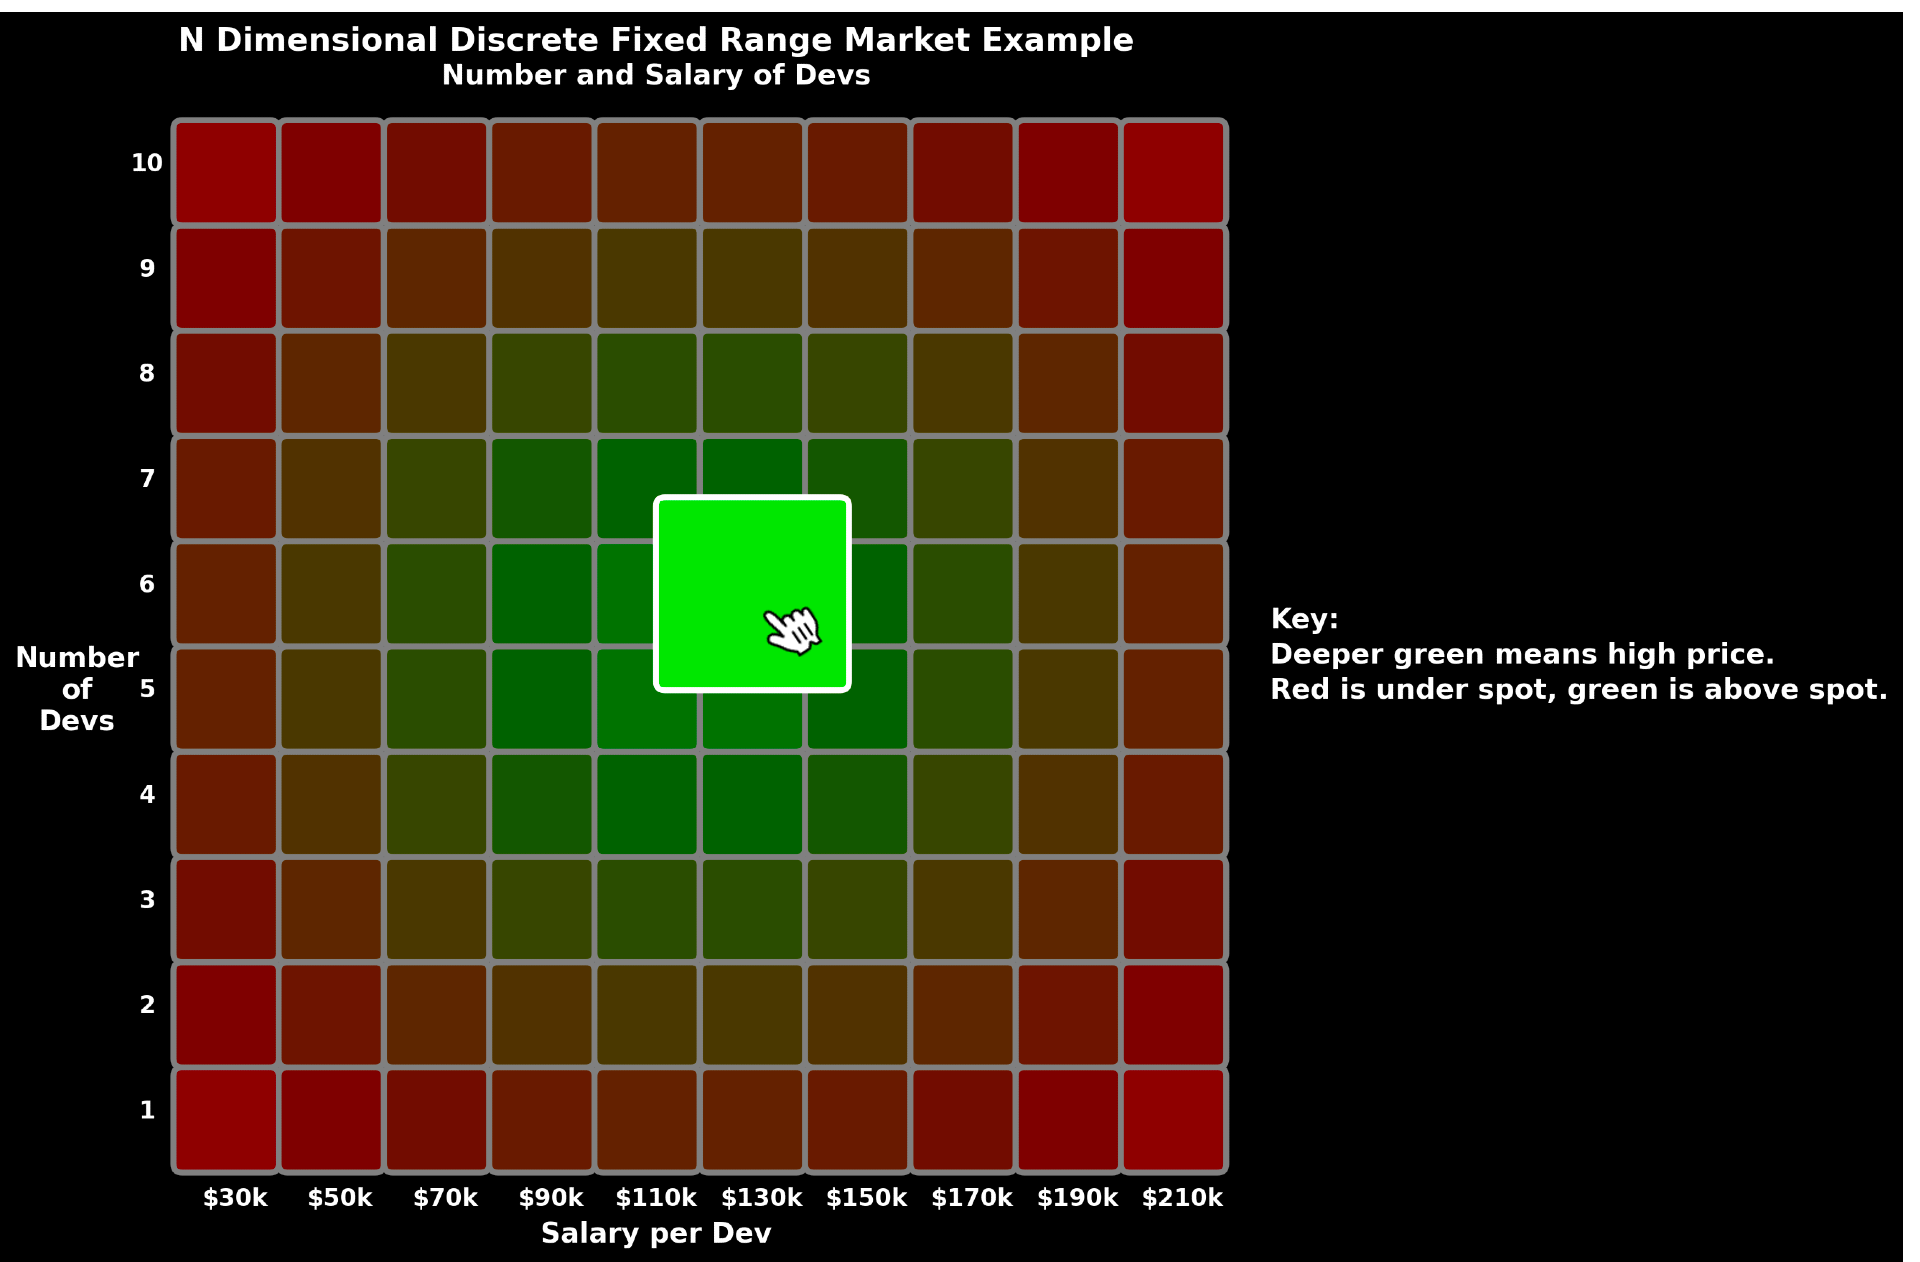The width and height of the screenshot is (1920, 1262).
Task: Pick cell at $70k salary, 2 devs
Action: (x=437, y=1014)
